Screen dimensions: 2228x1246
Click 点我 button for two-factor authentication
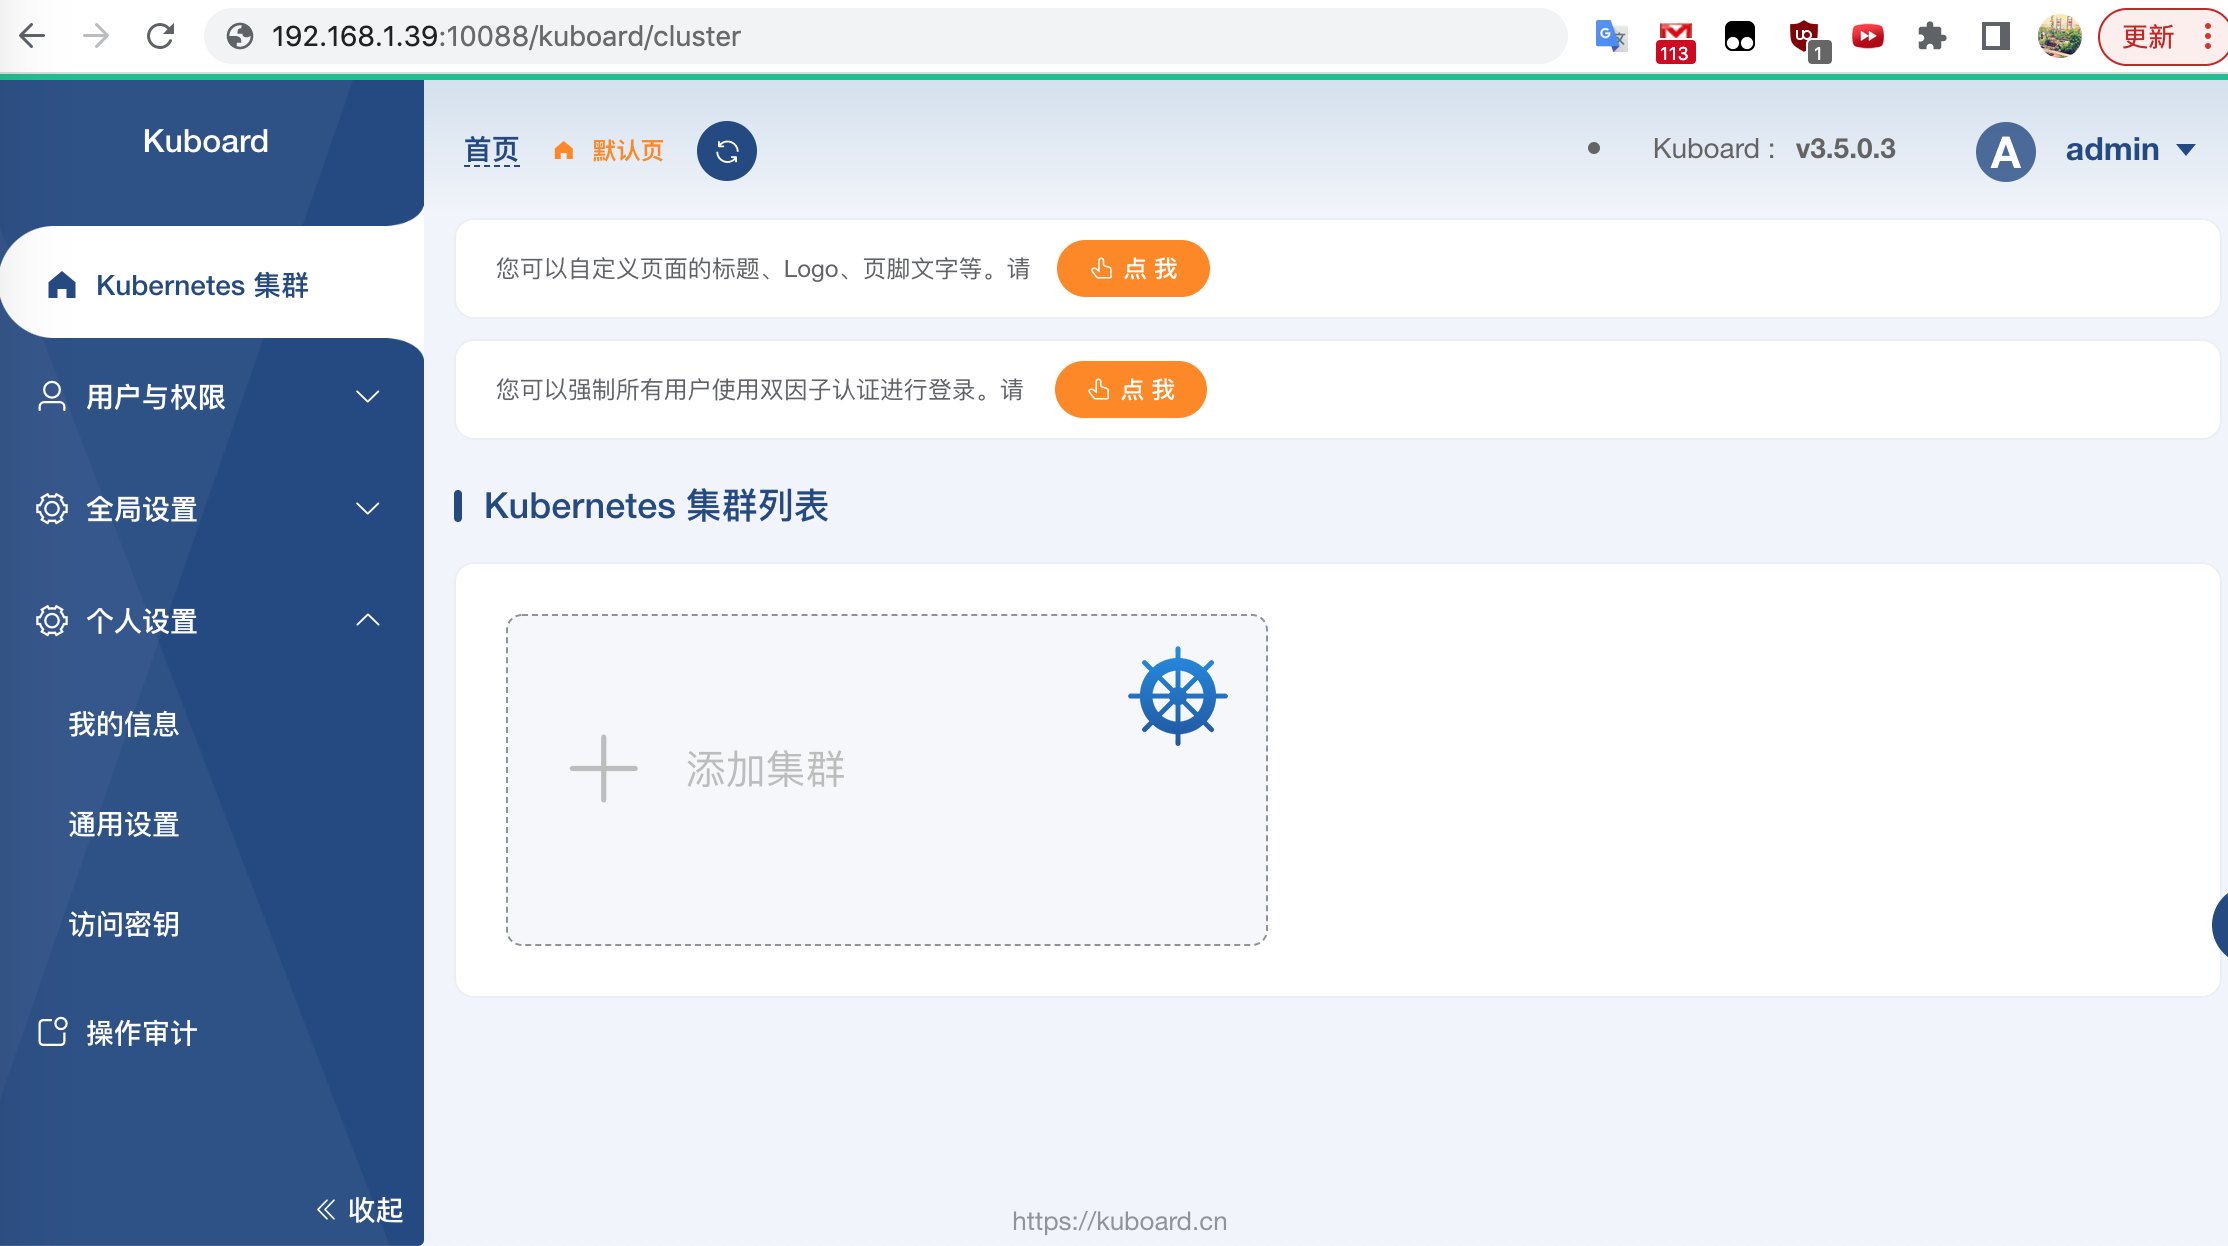point(1131,390)
